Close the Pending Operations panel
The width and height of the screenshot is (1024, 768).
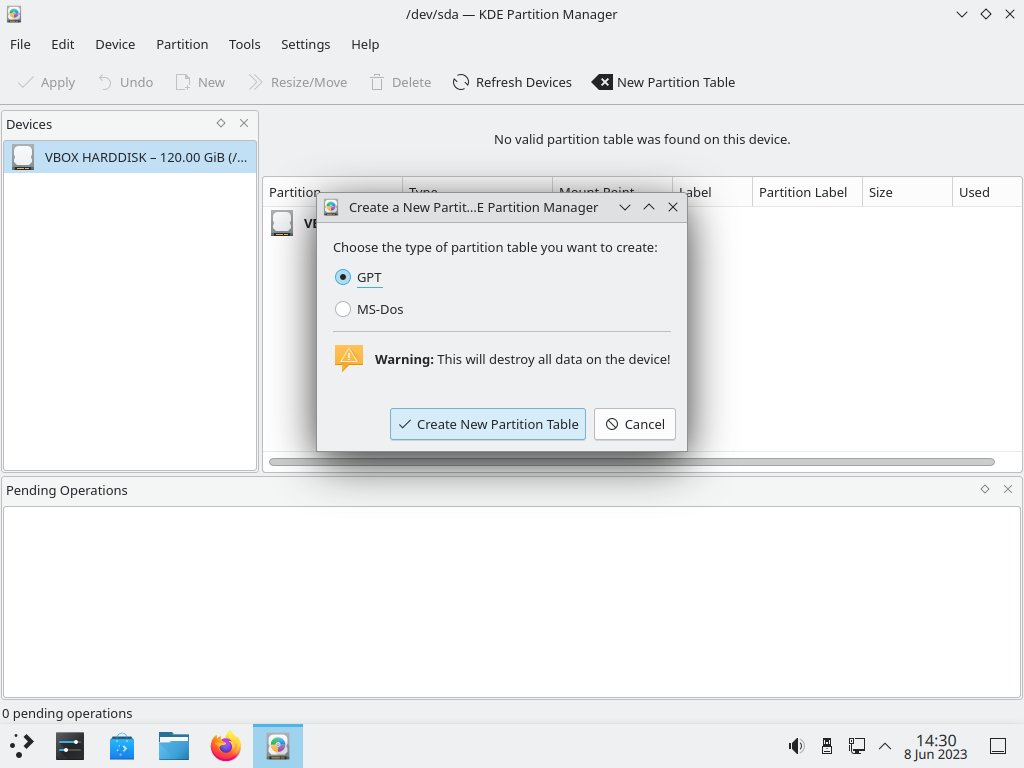coord(1008,489)
